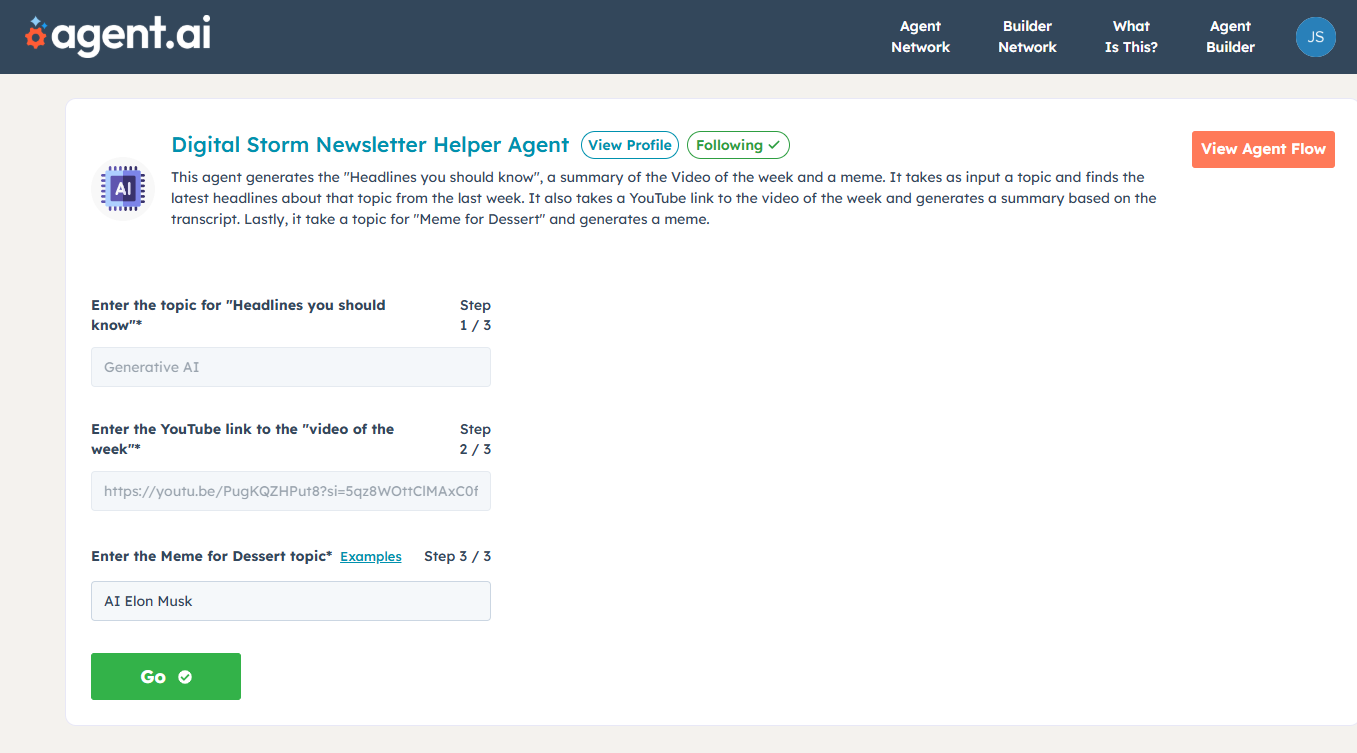Toggle the Following button

[x=738, y=145]
